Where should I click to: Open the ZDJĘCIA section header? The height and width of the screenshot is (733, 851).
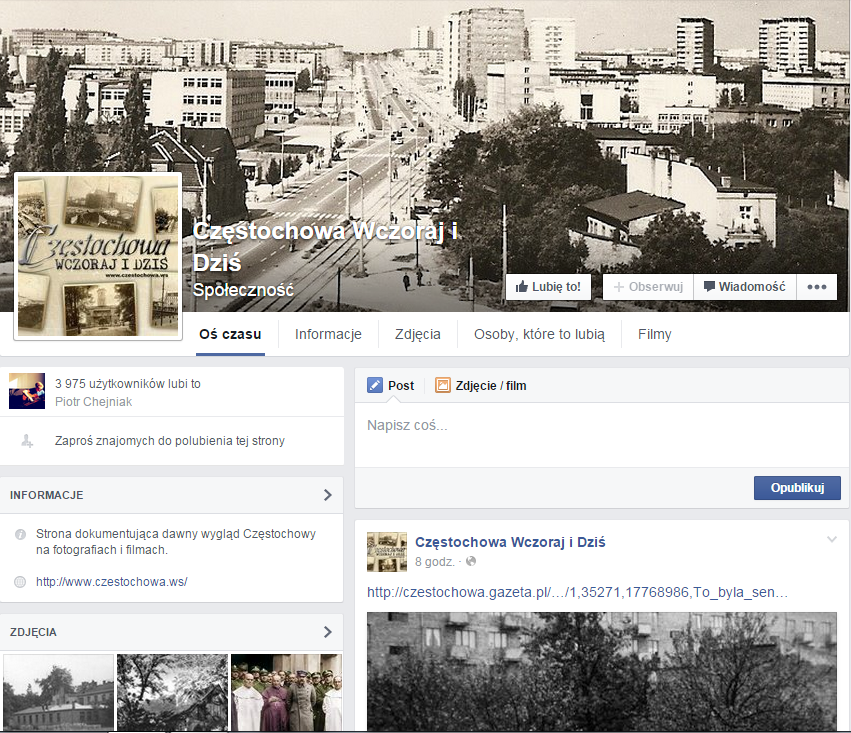click(172, 632)
